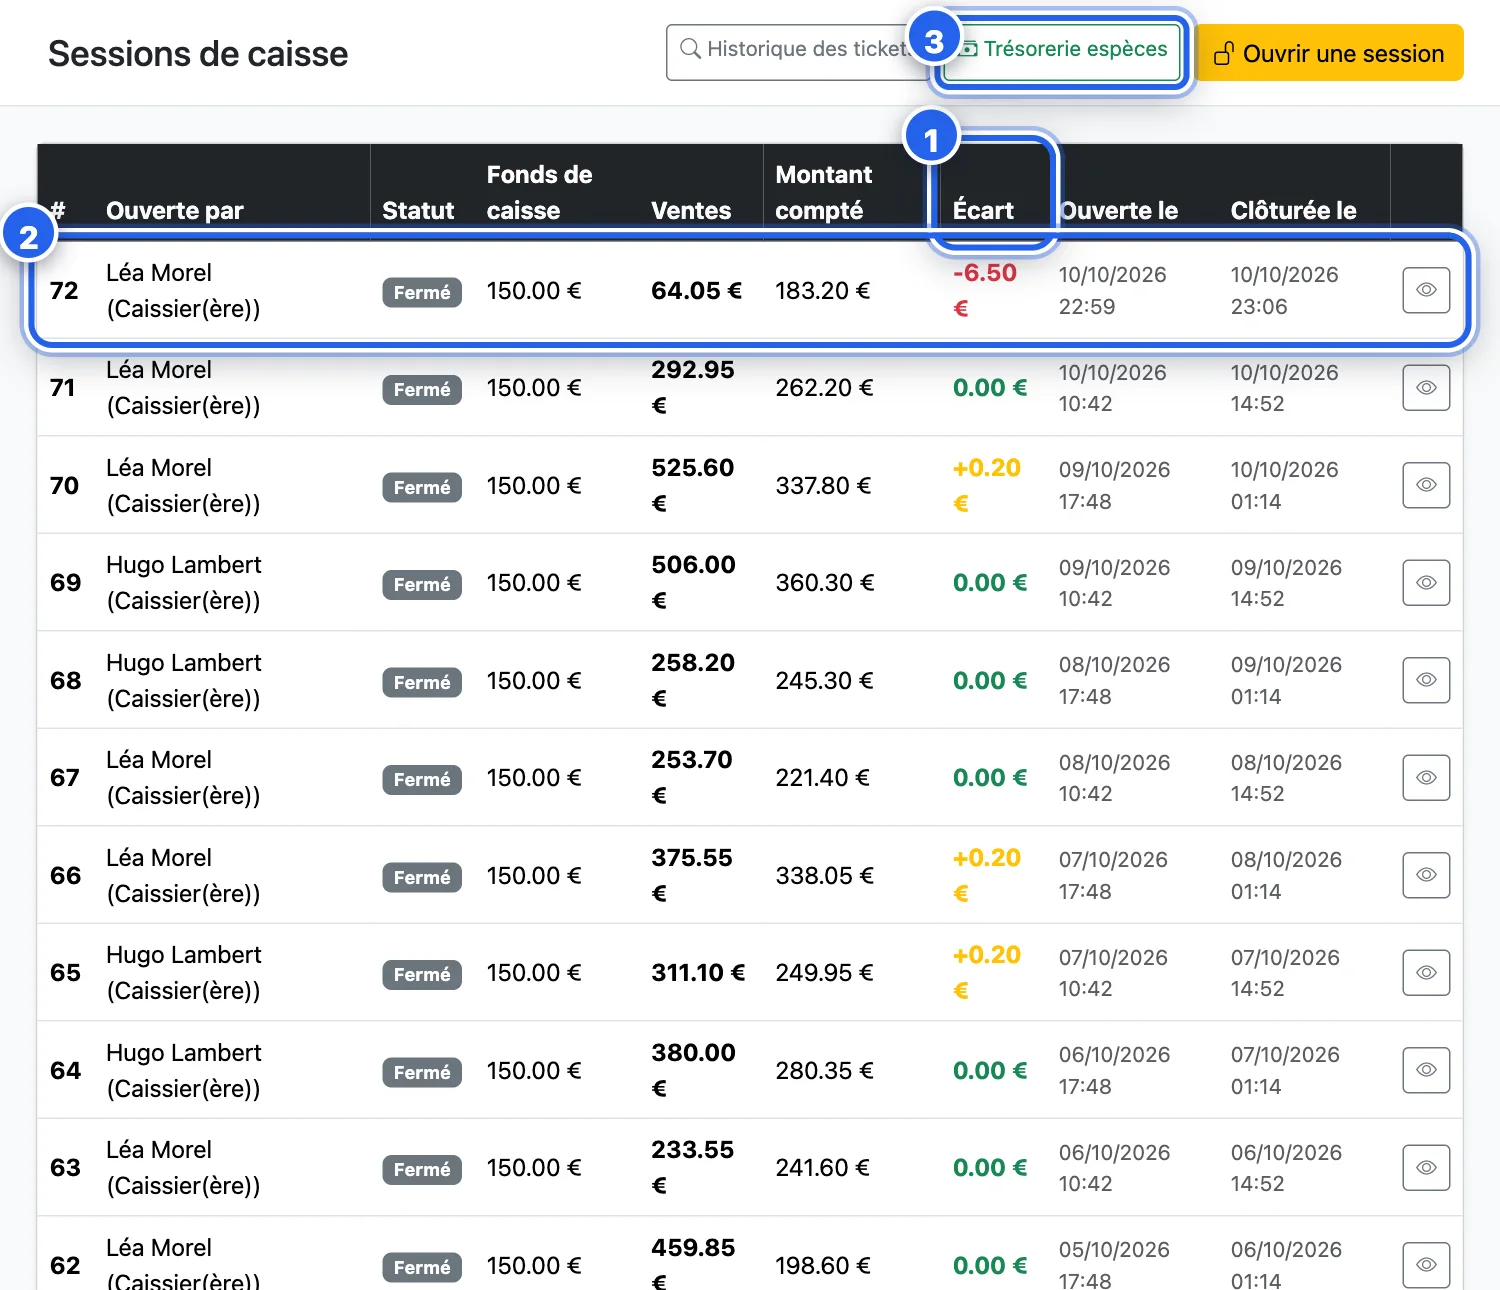The height and width of the screenshot is (1290, 1500).
Task: Select the Montant compté column header
Action: (x=824, y=192)
